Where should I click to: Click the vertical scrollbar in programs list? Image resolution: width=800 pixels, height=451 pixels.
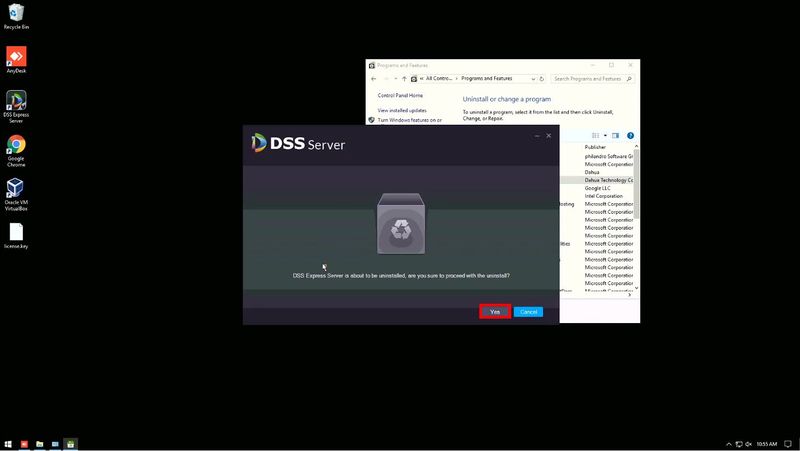tap(636, 184)
